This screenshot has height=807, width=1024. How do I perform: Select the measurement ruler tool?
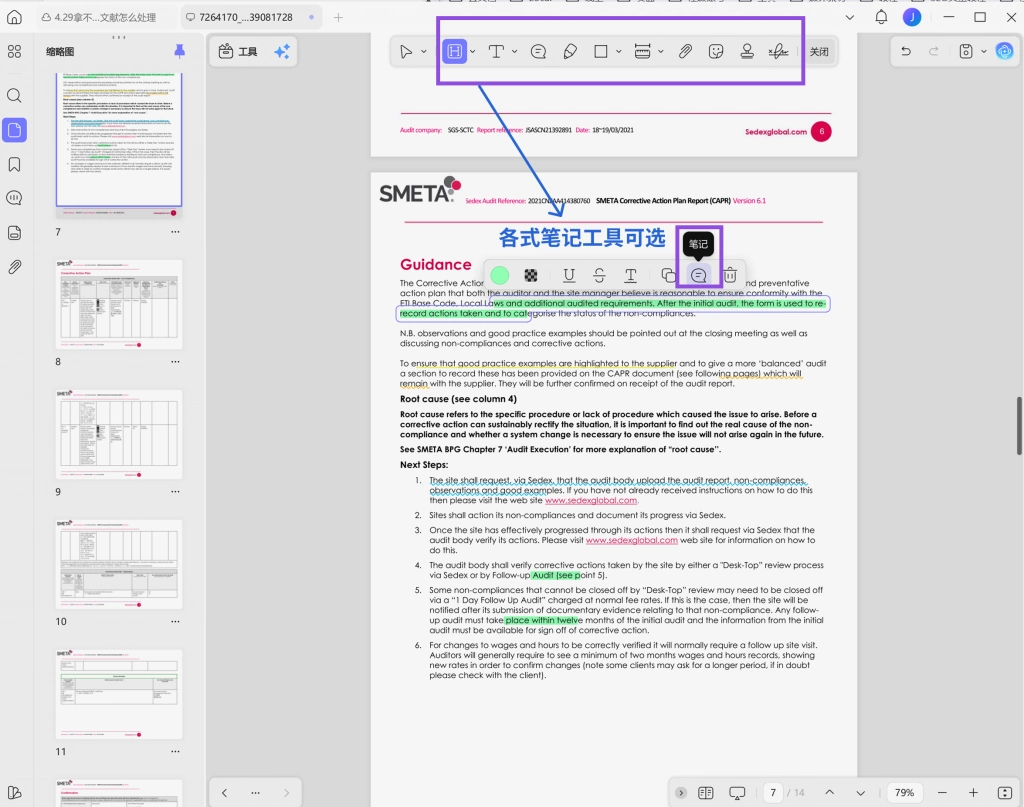(x=643, y=51)
